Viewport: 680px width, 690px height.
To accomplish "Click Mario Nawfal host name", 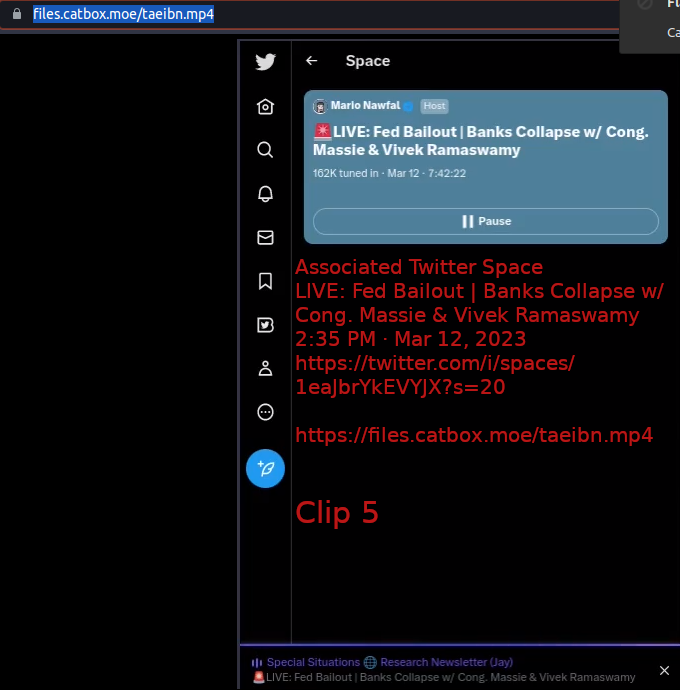I will tap(365, 106).
